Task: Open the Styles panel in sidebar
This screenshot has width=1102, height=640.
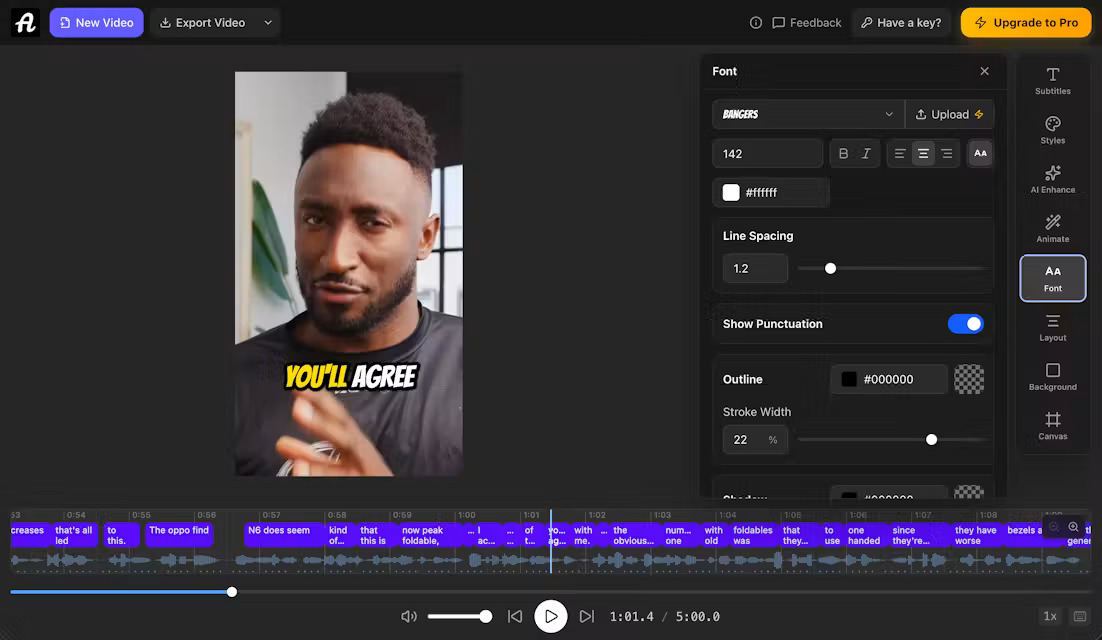Action: pyautogui.click(x=1052, y=130)
